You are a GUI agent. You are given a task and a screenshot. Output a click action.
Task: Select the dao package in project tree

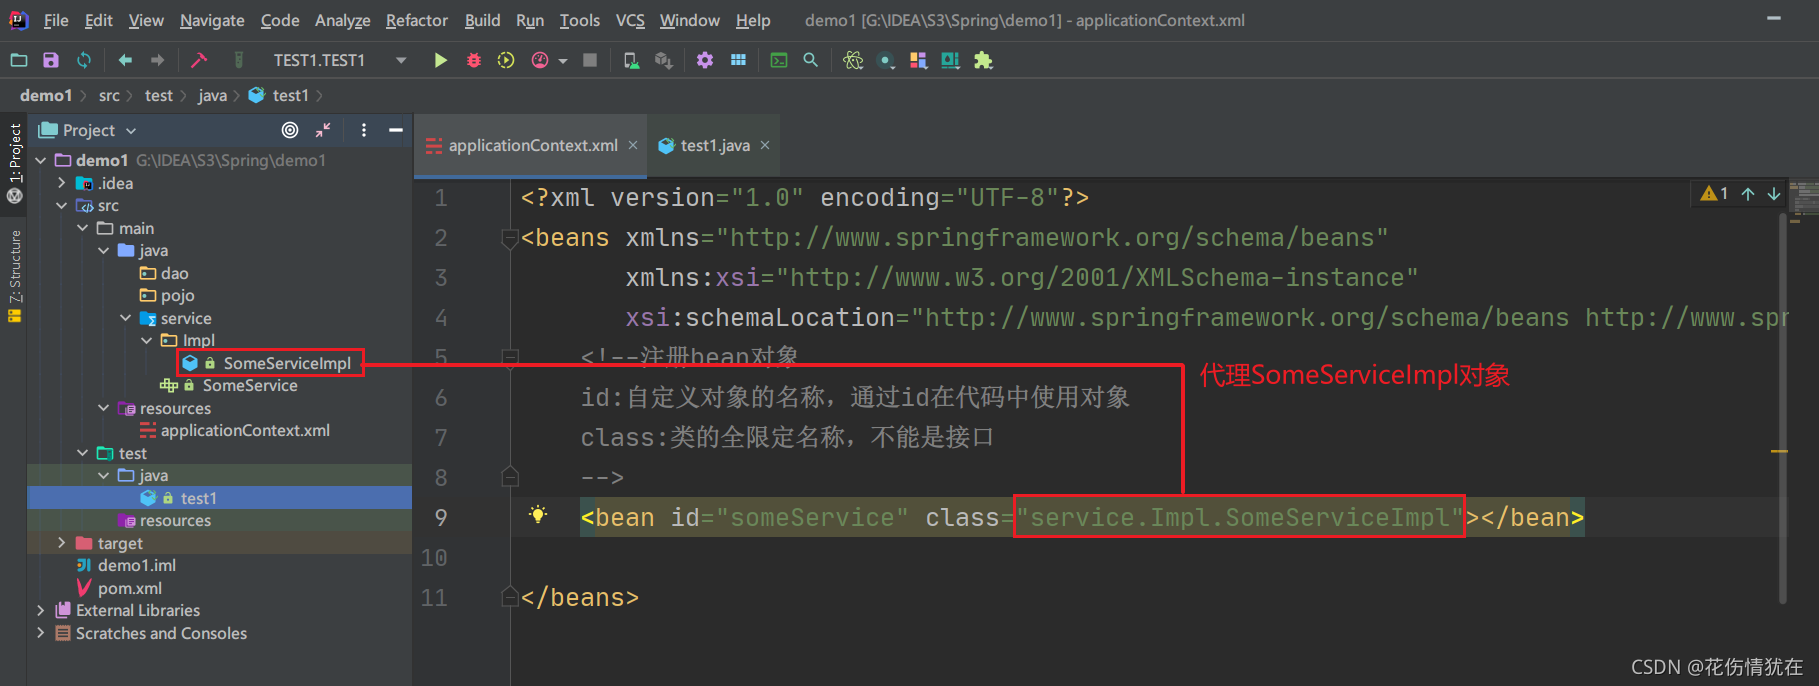coord(174,273)
